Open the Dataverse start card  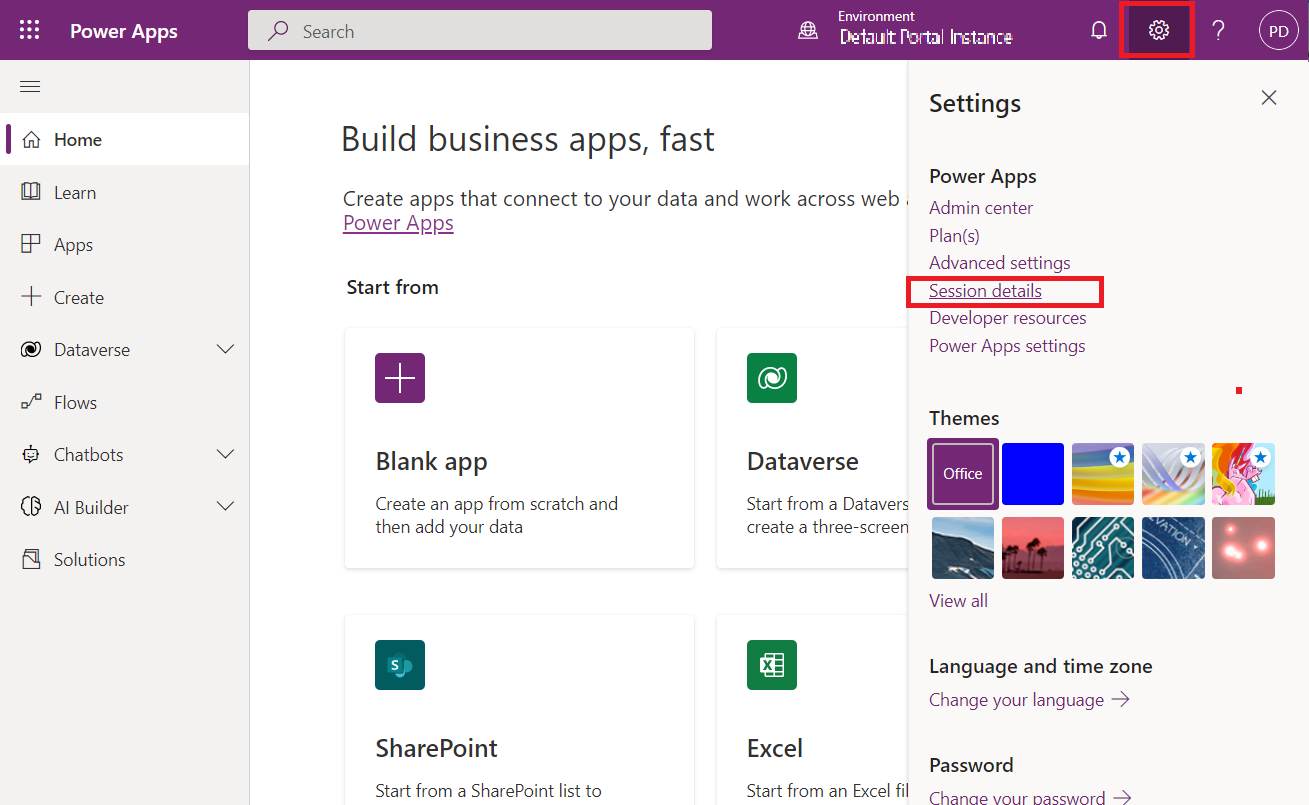point(812,448)
